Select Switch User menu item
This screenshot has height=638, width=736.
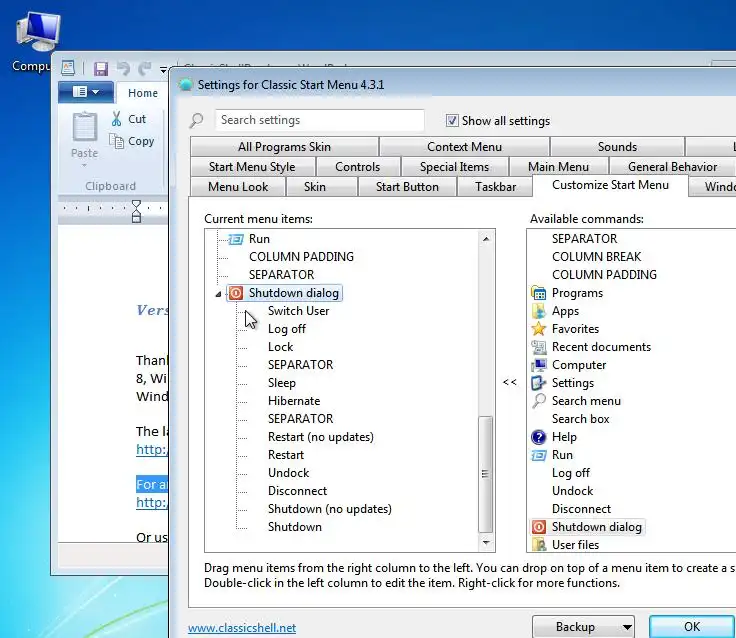pyautogui.click(x=299, y=311)
